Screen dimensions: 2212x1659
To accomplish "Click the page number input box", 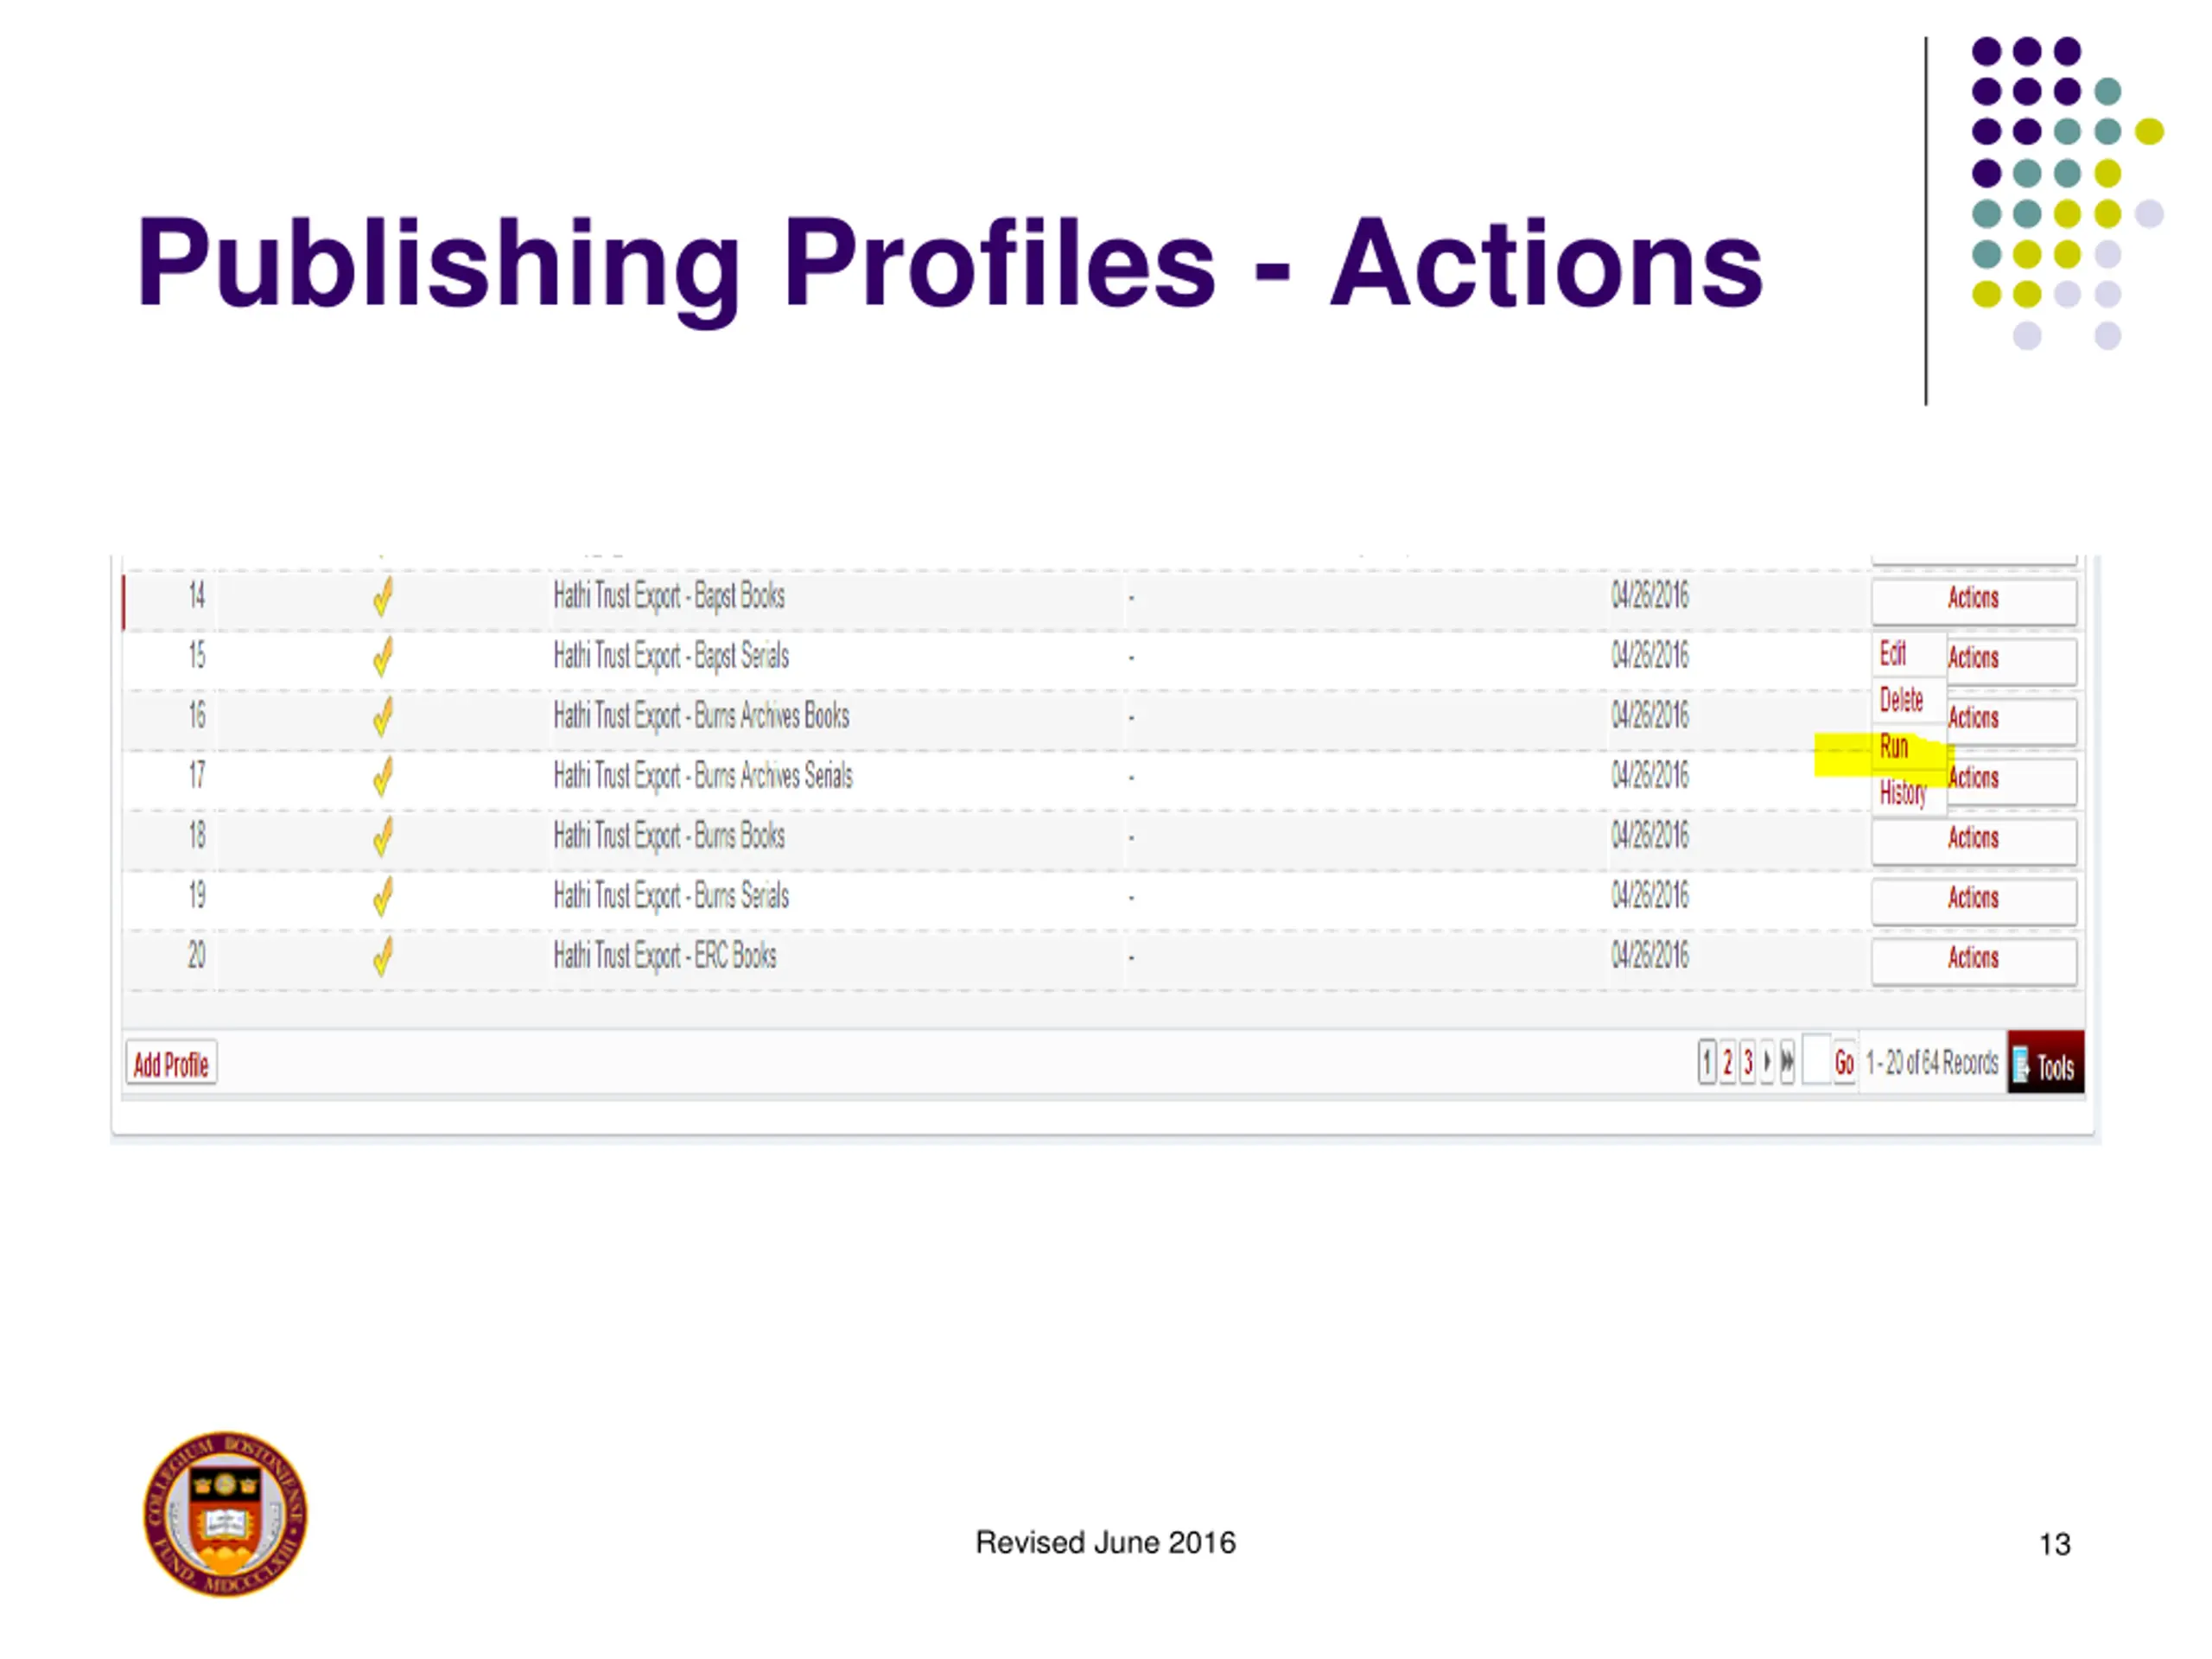I will click(x=1816, y=1061).
